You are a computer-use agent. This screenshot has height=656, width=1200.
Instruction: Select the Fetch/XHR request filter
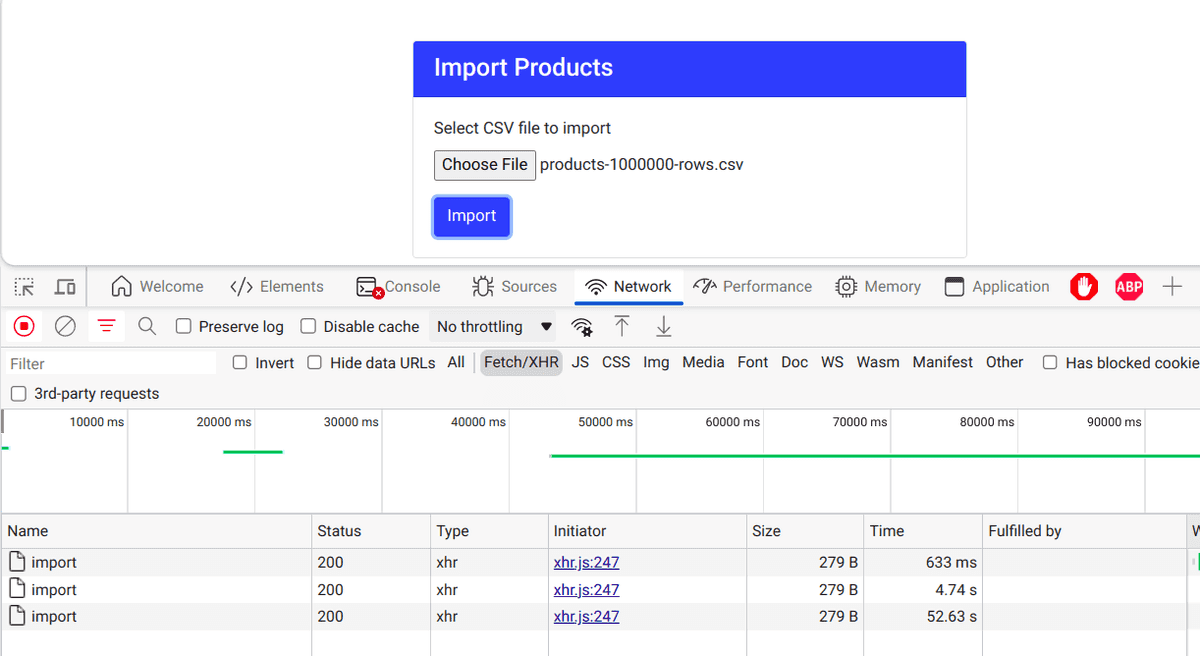click(521, 362)
